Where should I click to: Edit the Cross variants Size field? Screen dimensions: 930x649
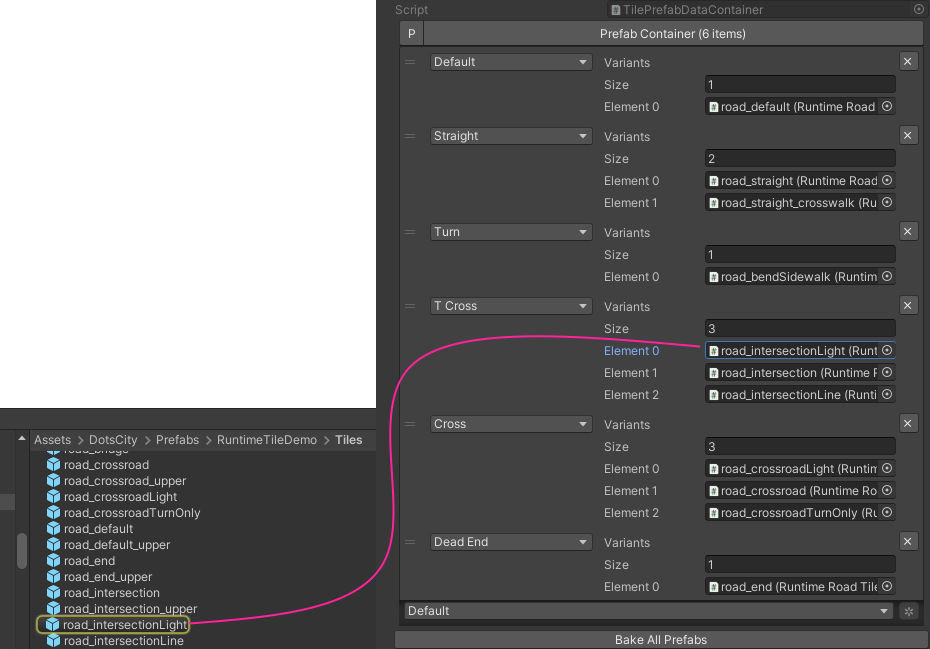click(800, 447)
